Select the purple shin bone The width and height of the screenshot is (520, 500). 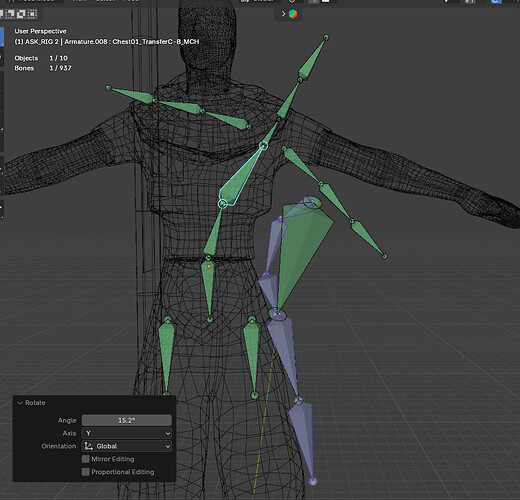(303, 437)
